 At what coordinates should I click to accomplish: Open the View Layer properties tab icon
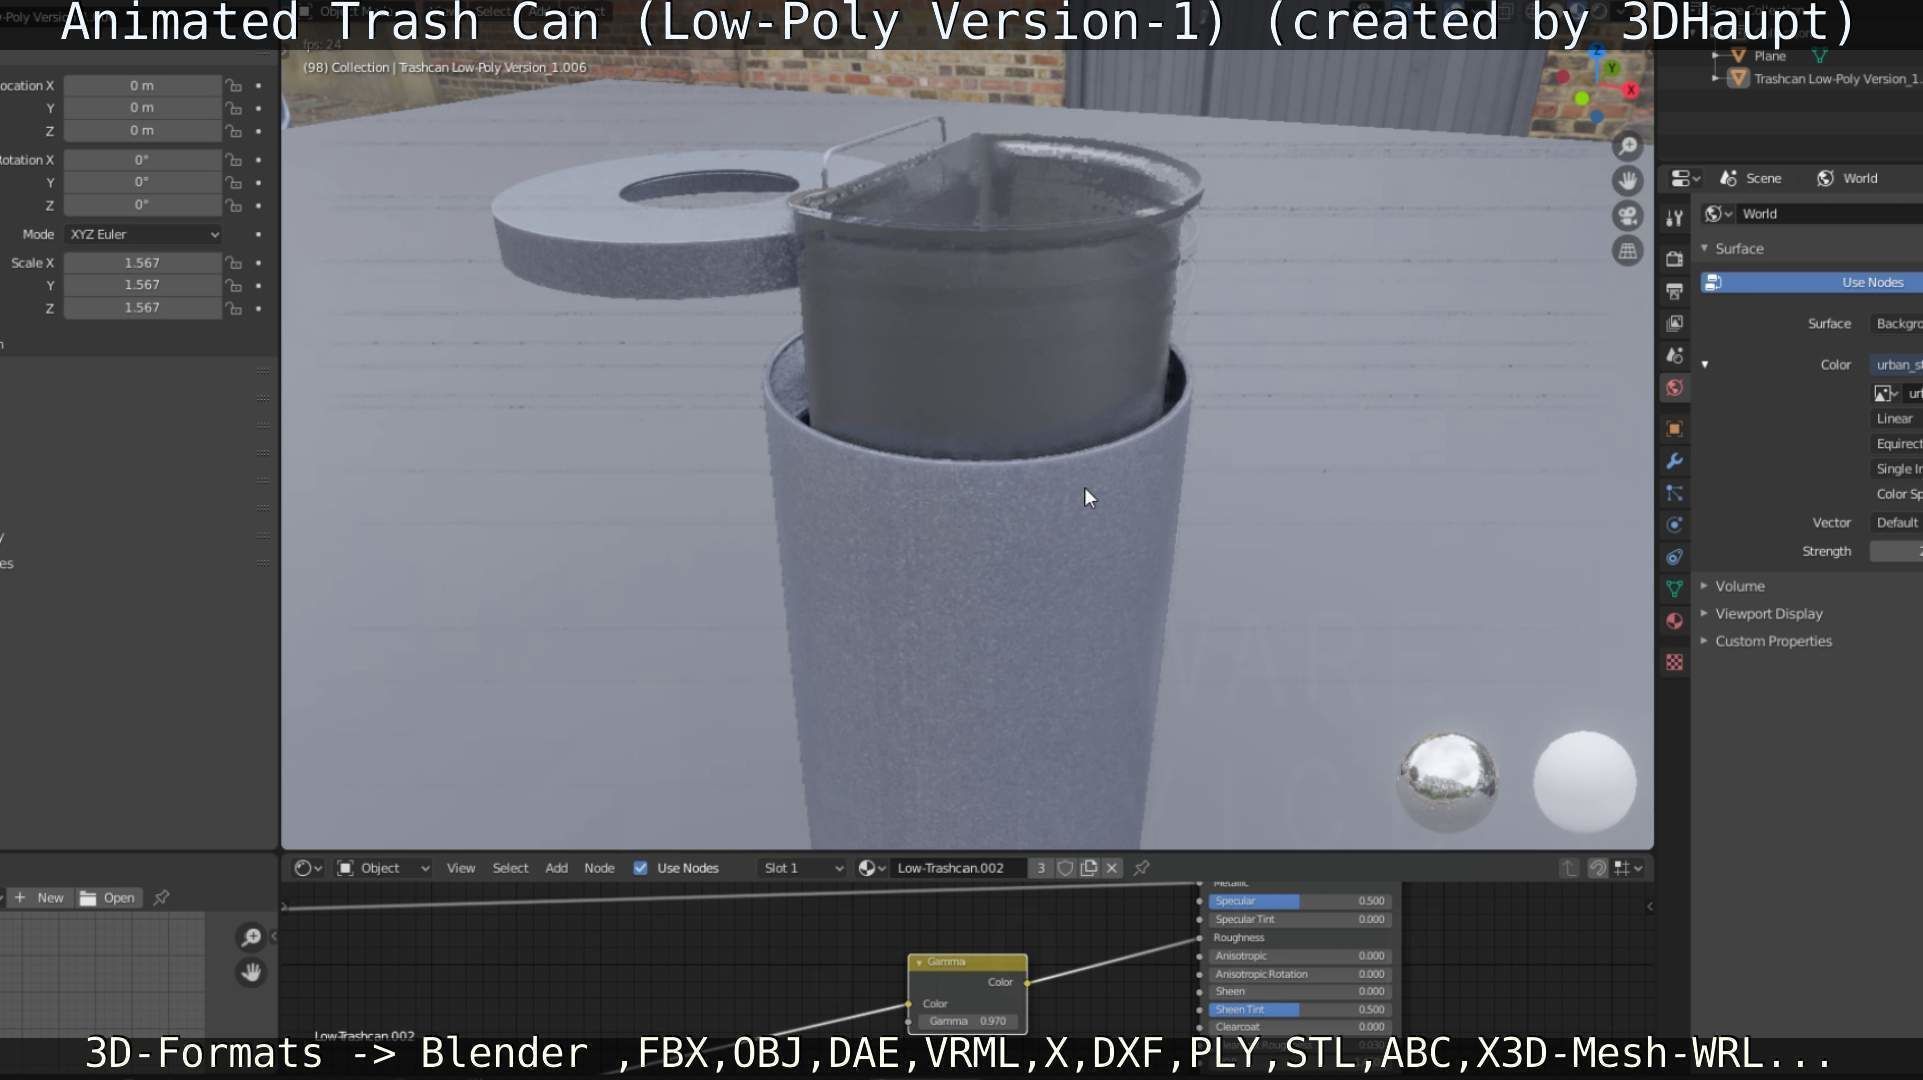[1674, 323]
